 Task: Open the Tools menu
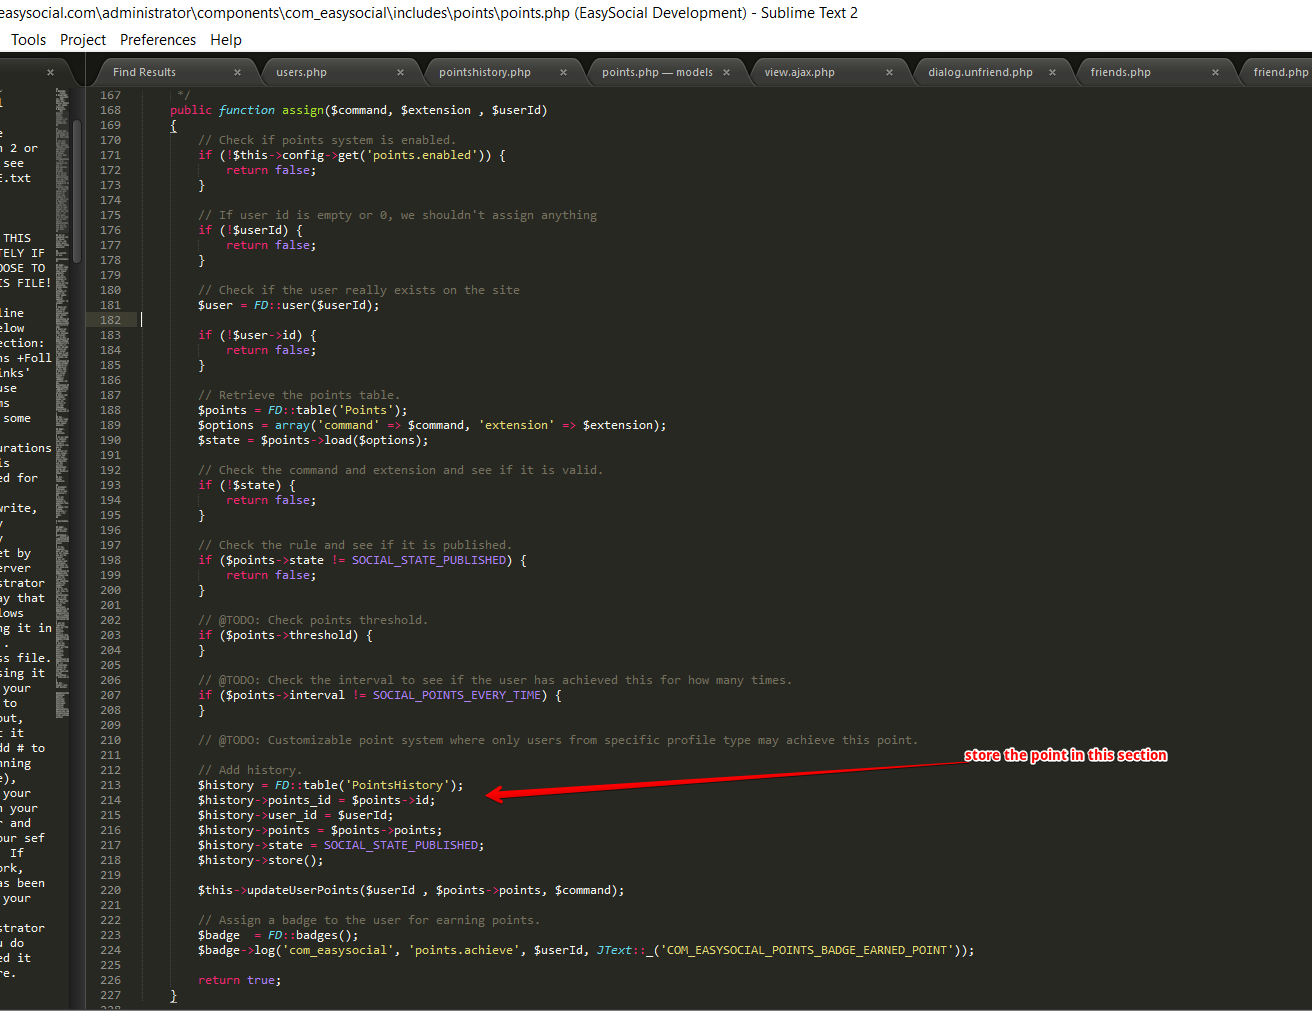point(28,40)
